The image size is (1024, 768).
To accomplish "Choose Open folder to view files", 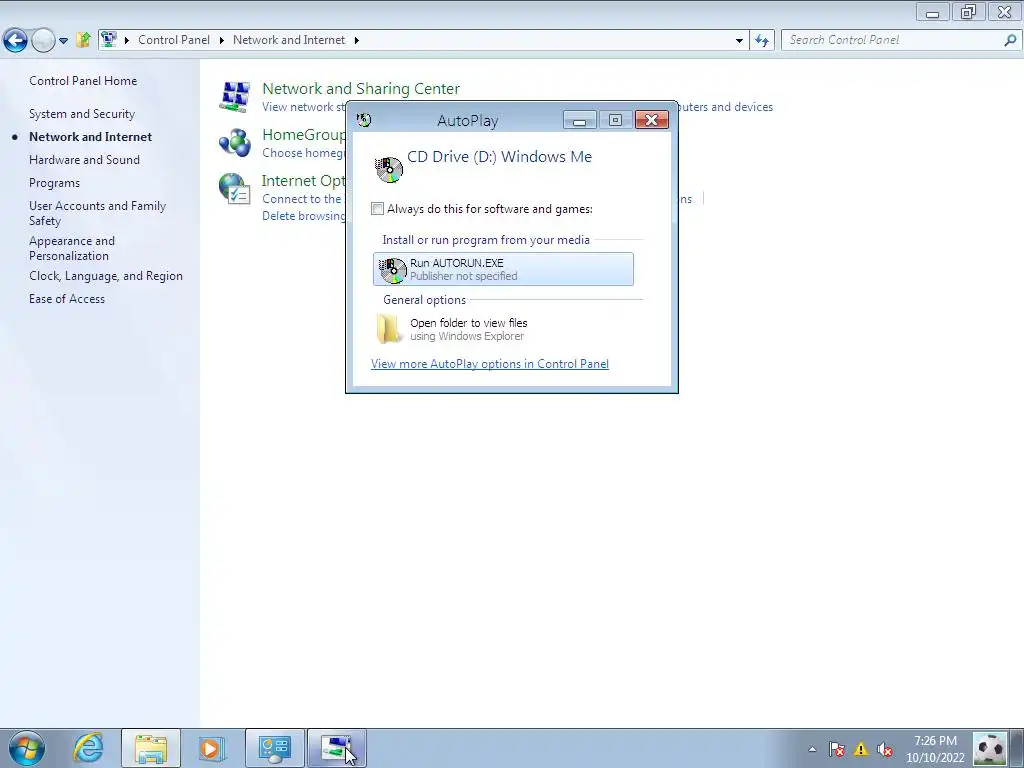I will coord(503,329).
